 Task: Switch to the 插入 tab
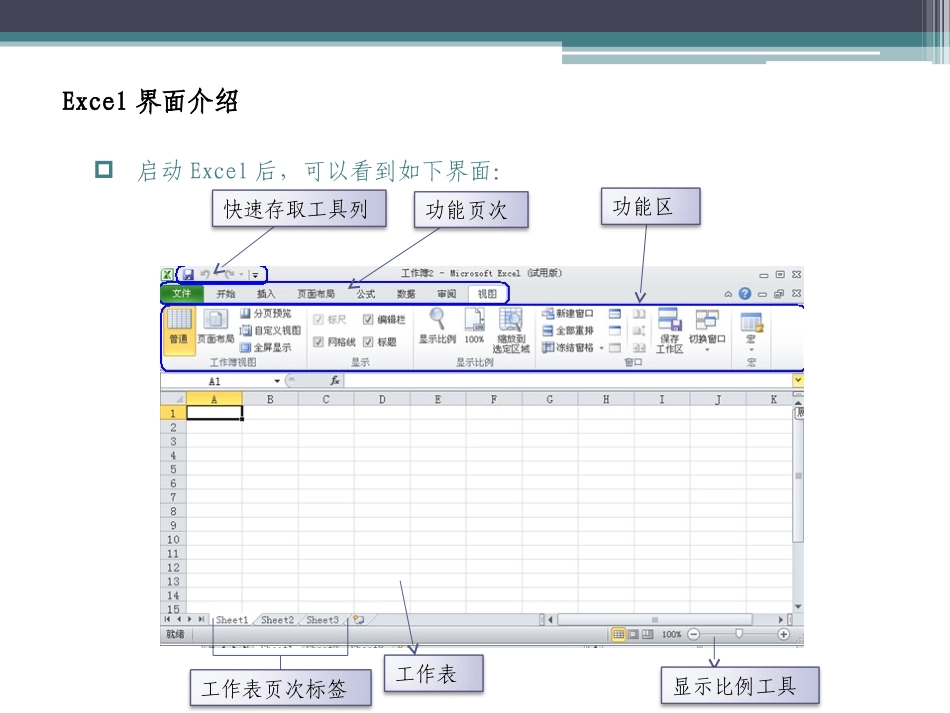click(266, 294)
